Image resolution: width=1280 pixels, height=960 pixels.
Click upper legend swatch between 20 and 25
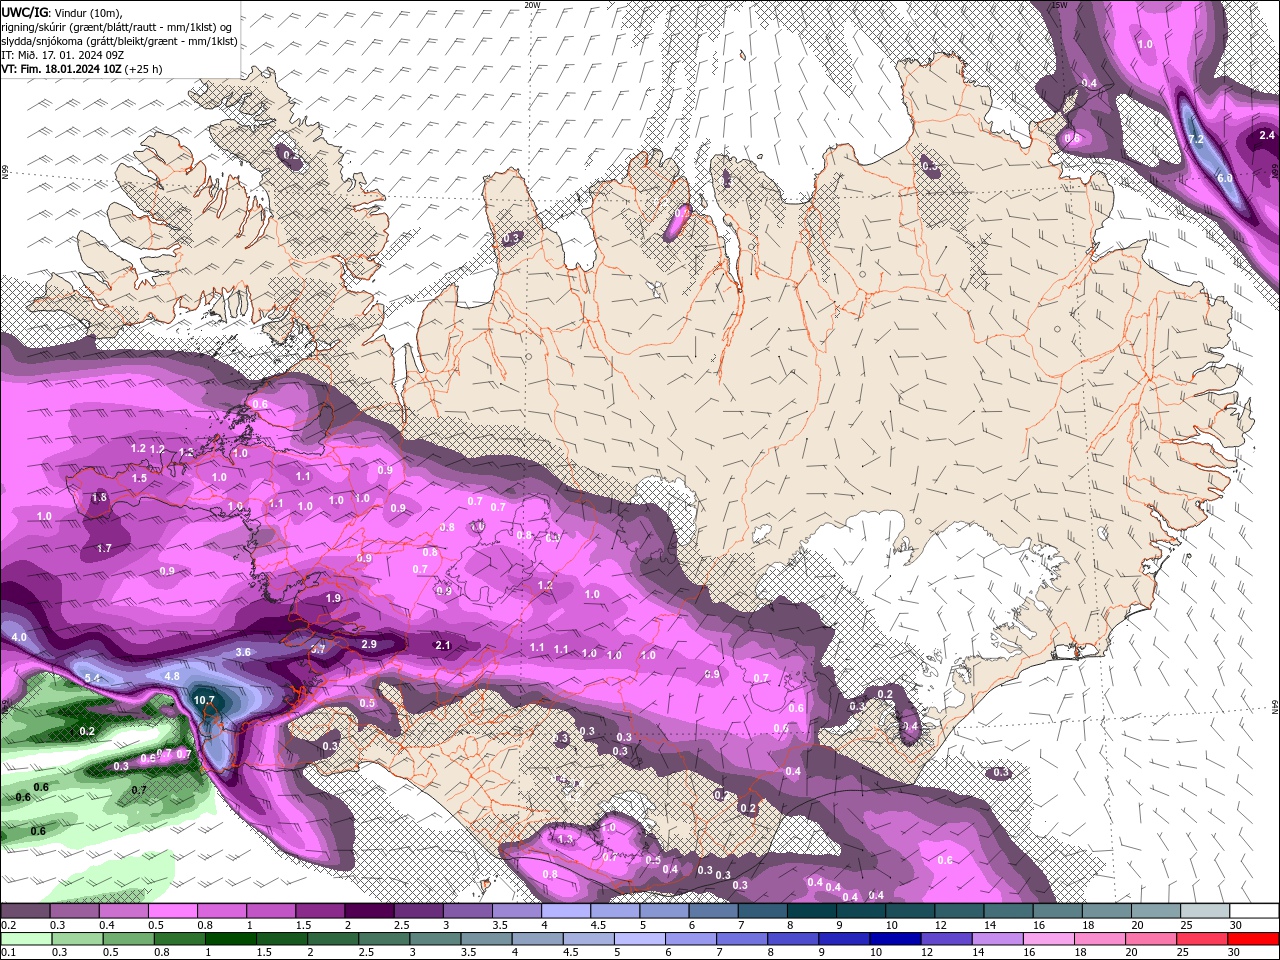(1157, 911)
